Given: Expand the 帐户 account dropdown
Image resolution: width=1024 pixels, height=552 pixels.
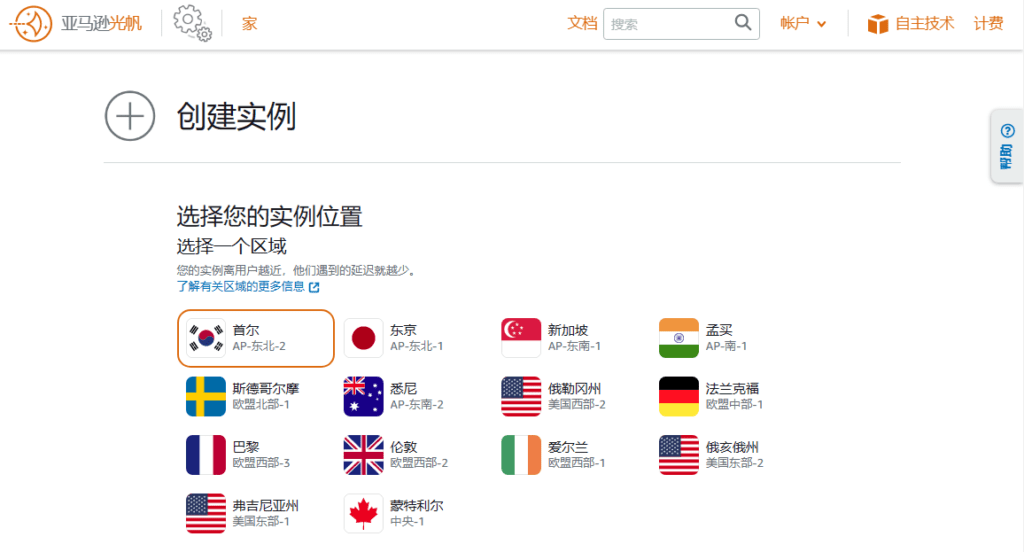Looking at the screenshot, I should [803, 24].
